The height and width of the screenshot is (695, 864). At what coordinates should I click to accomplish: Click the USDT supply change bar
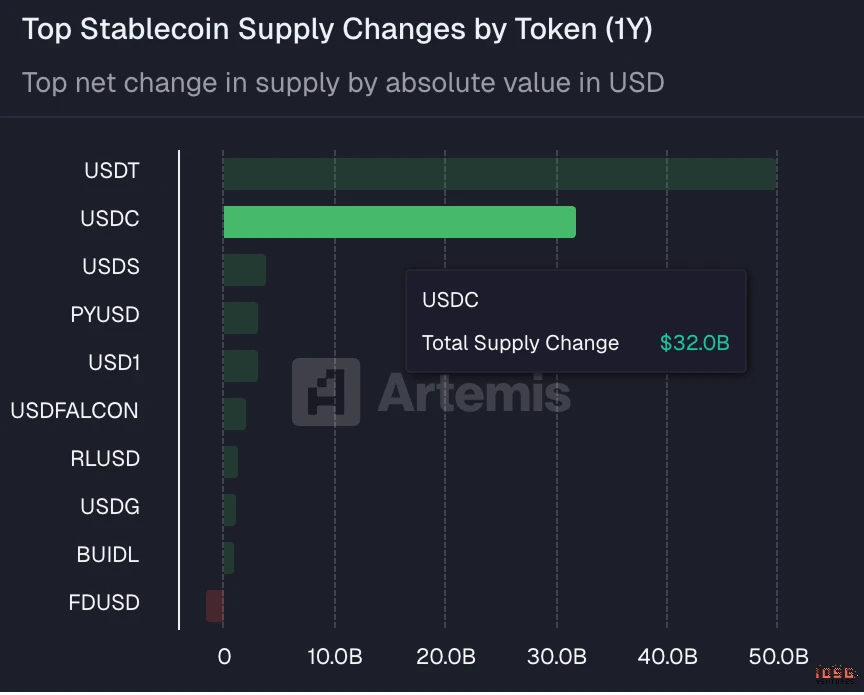coord(499,174)
